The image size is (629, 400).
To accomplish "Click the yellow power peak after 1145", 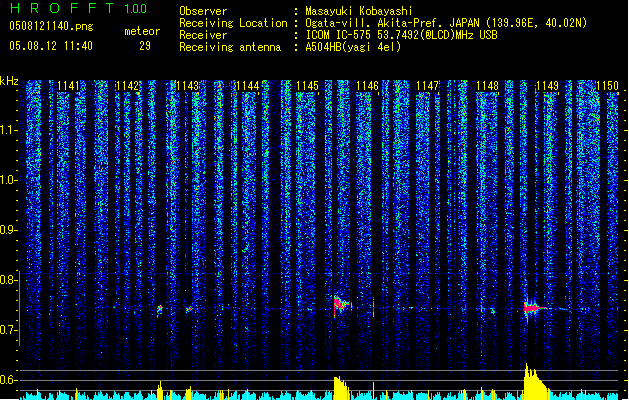I will [x=341, y=388].
